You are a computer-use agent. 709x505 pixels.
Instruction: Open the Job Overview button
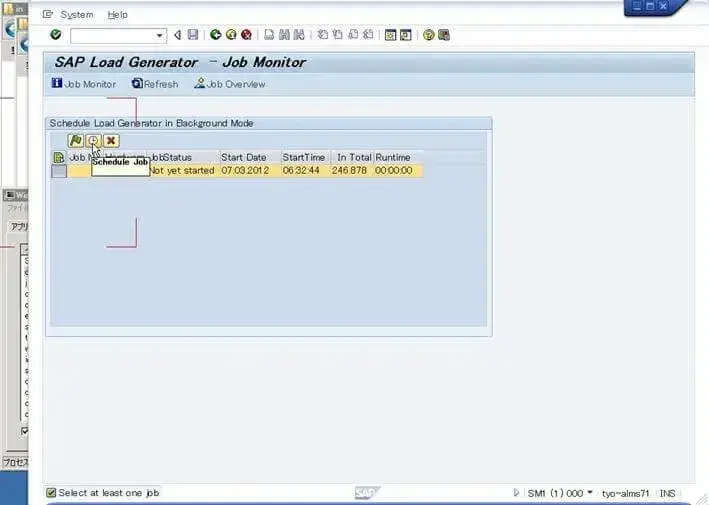[x=230, y=84]
